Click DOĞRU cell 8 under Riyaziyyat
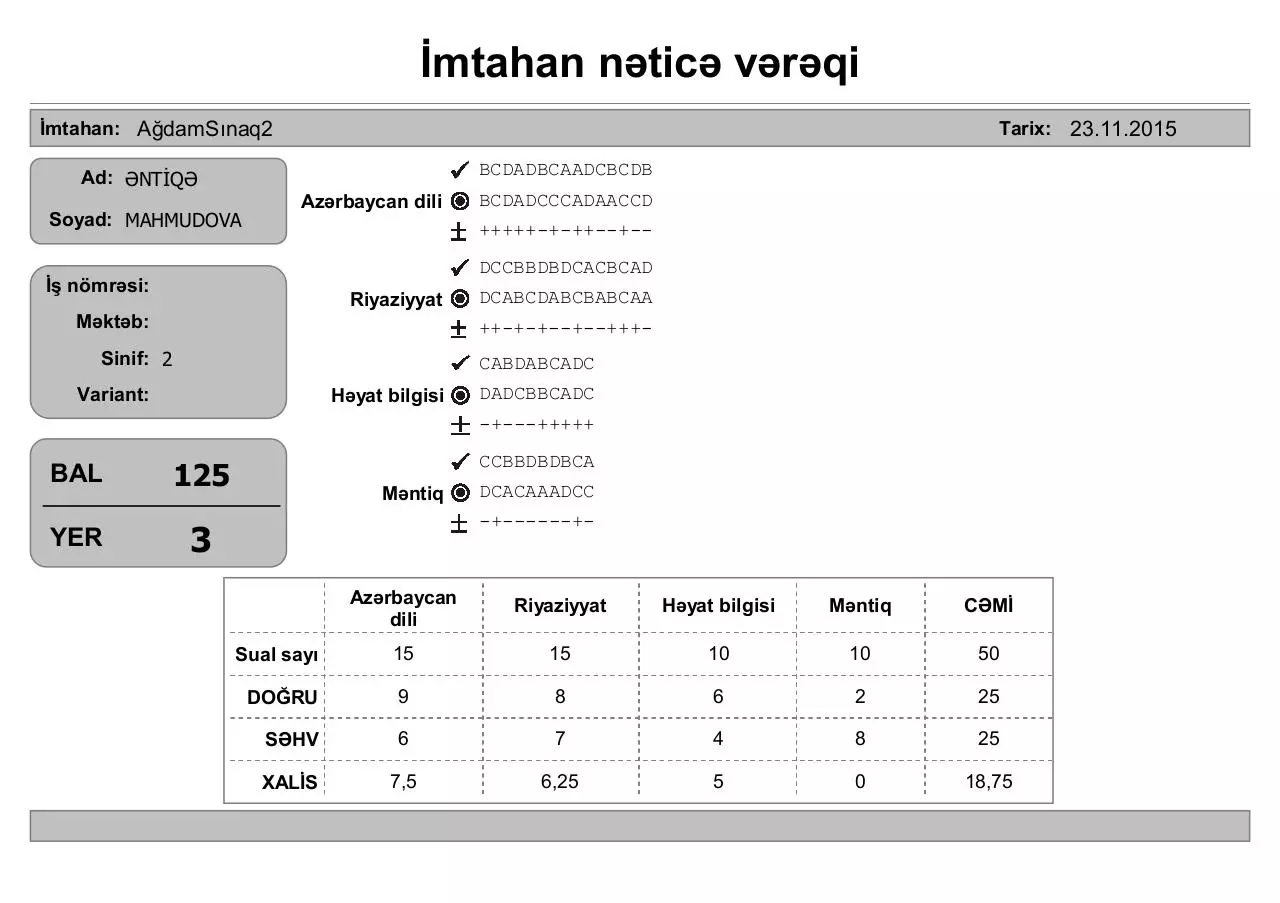The height and width of the screenshot is (903, 1280). click(560, 697)
